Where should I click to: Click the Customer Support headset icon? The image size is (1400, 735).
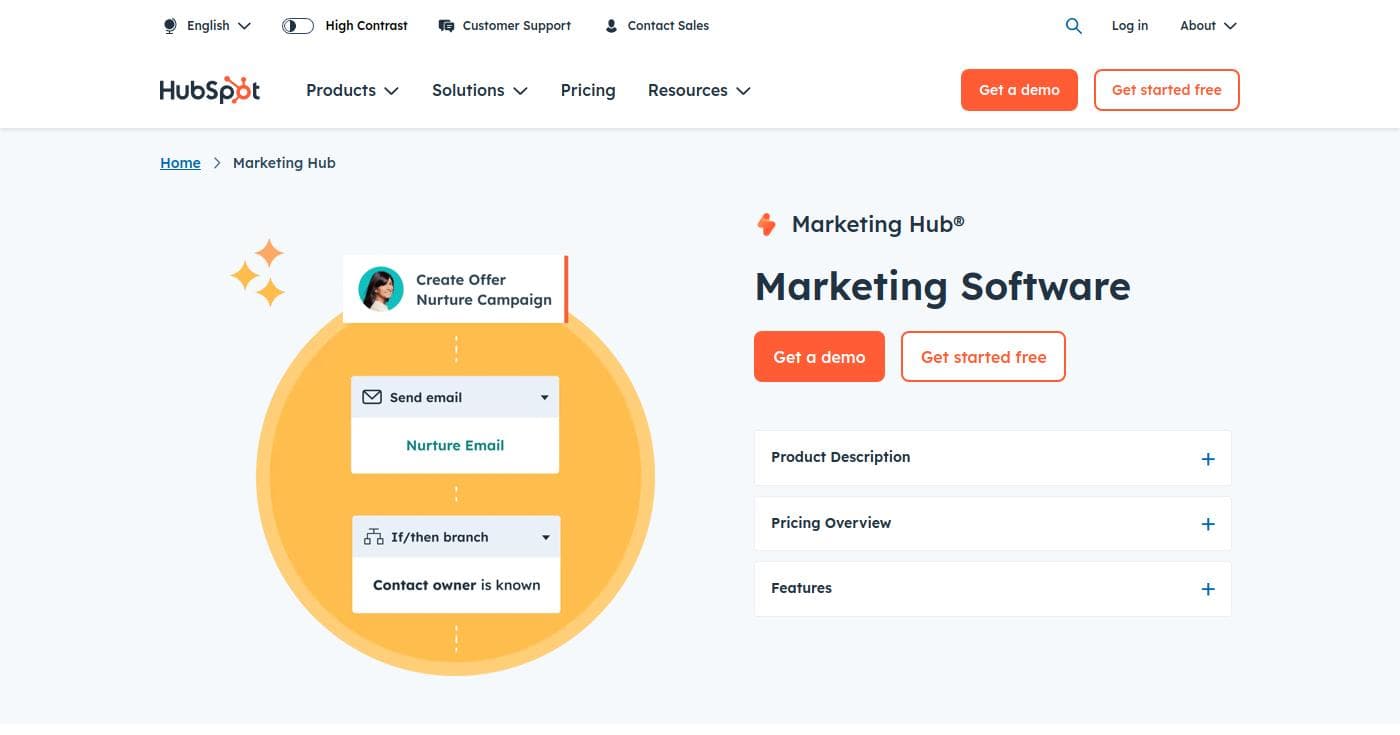pos(446,25)
